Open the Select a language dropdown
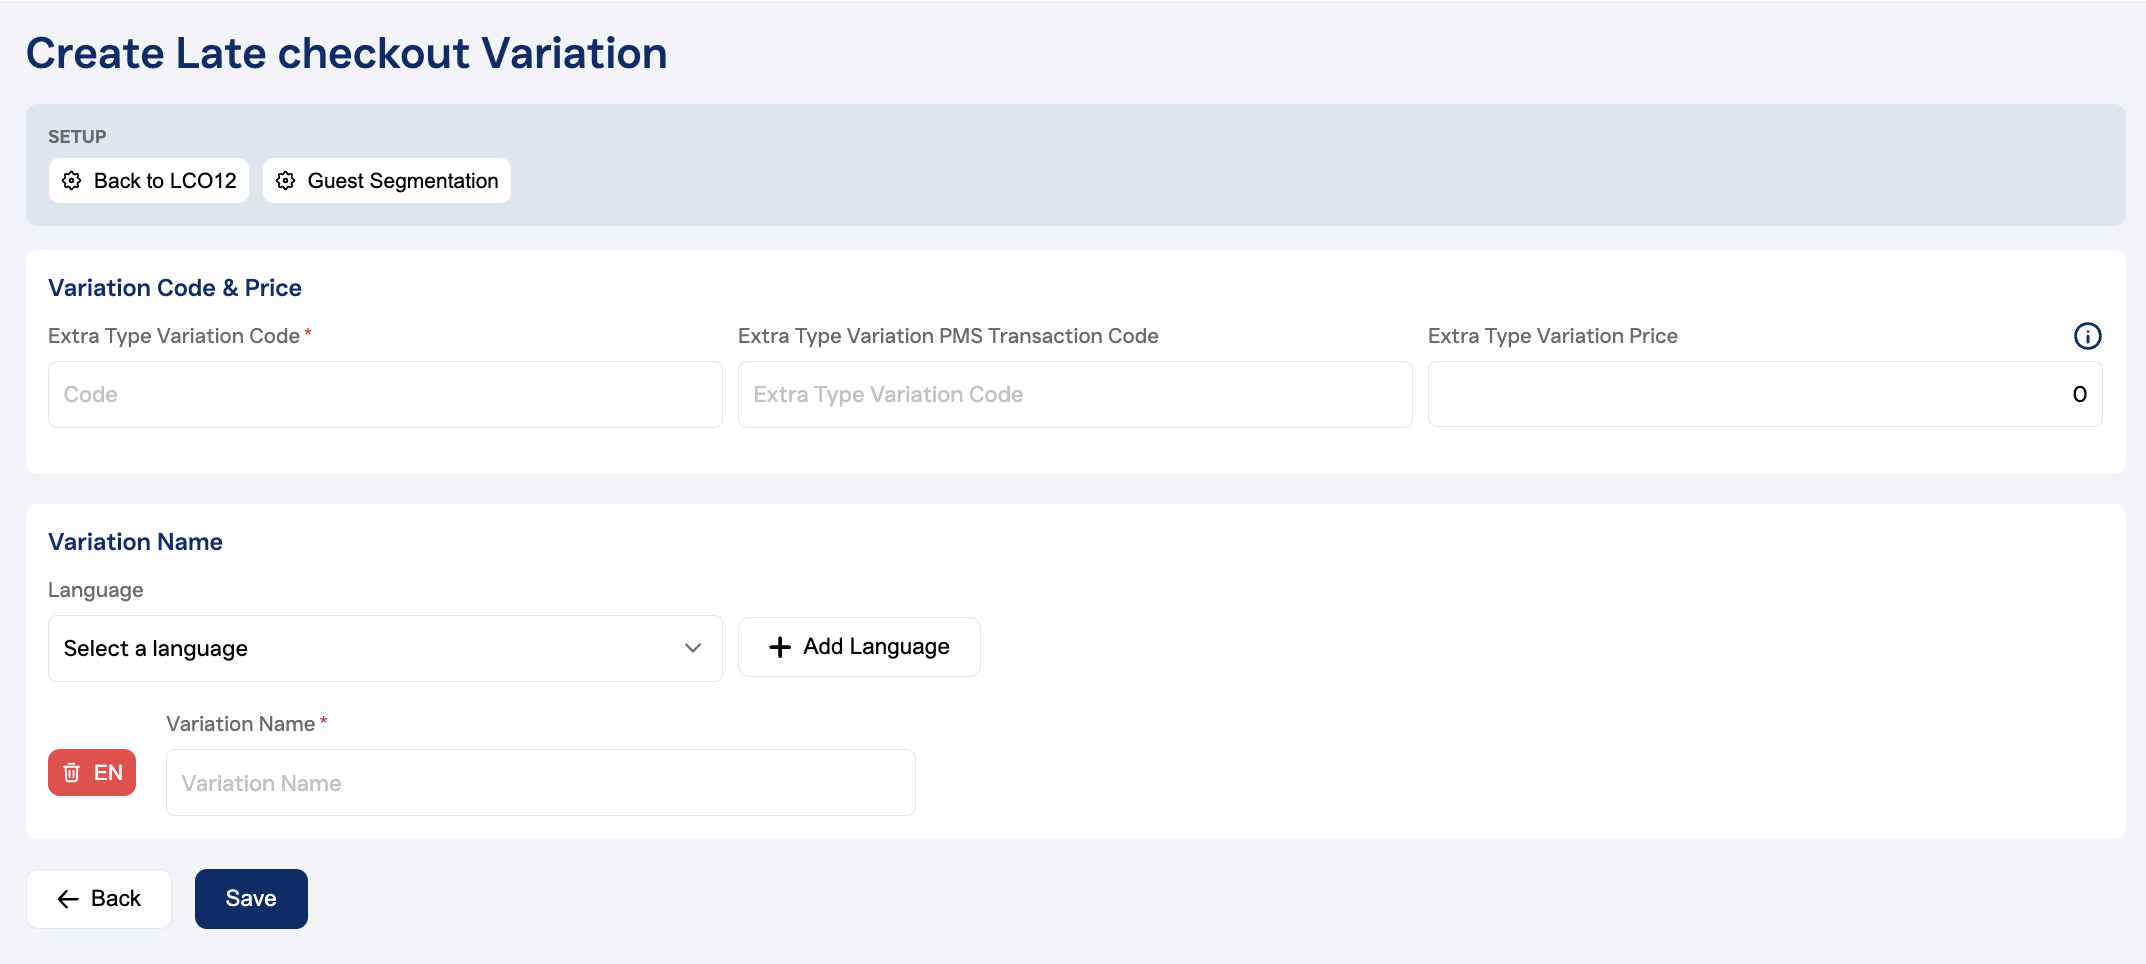2146x964 pixels. click(384, 648)
